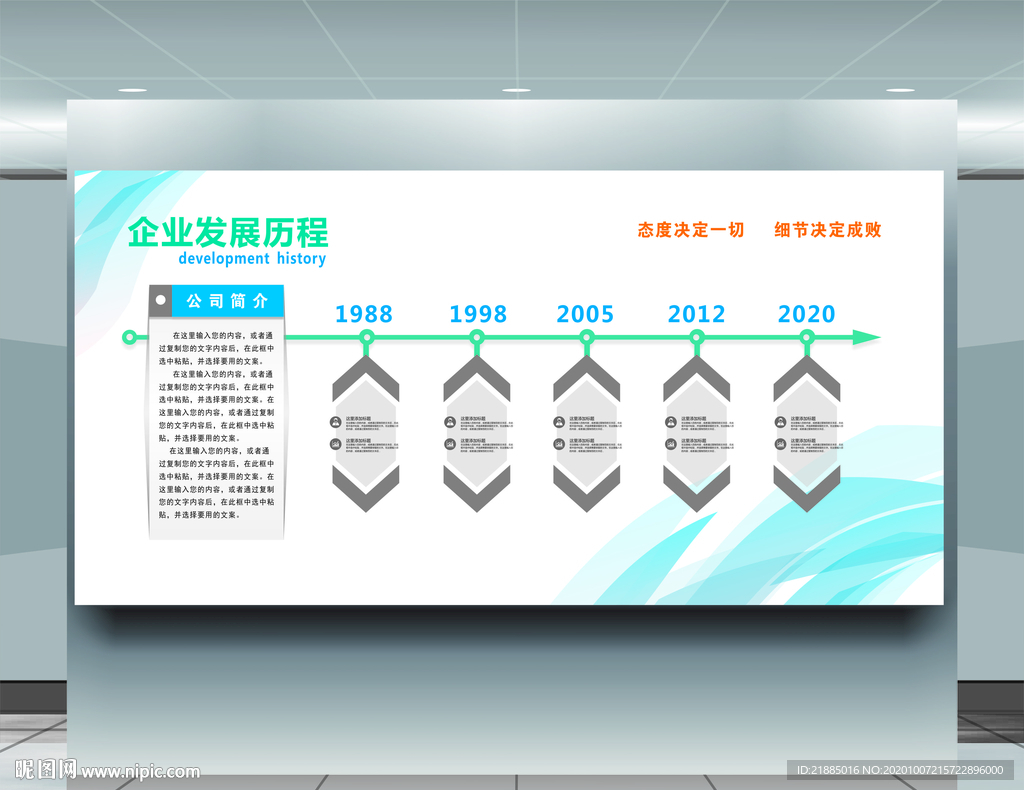This screenshot has height=790, width=1024.
Task: Click the year label 2020
Action: click(807, 314)
